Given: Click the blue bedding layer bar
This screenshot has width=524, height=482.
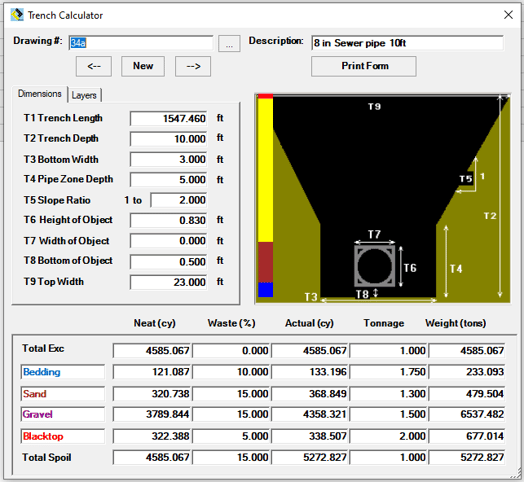Looking at the screenshot, I should pos(266,289).
